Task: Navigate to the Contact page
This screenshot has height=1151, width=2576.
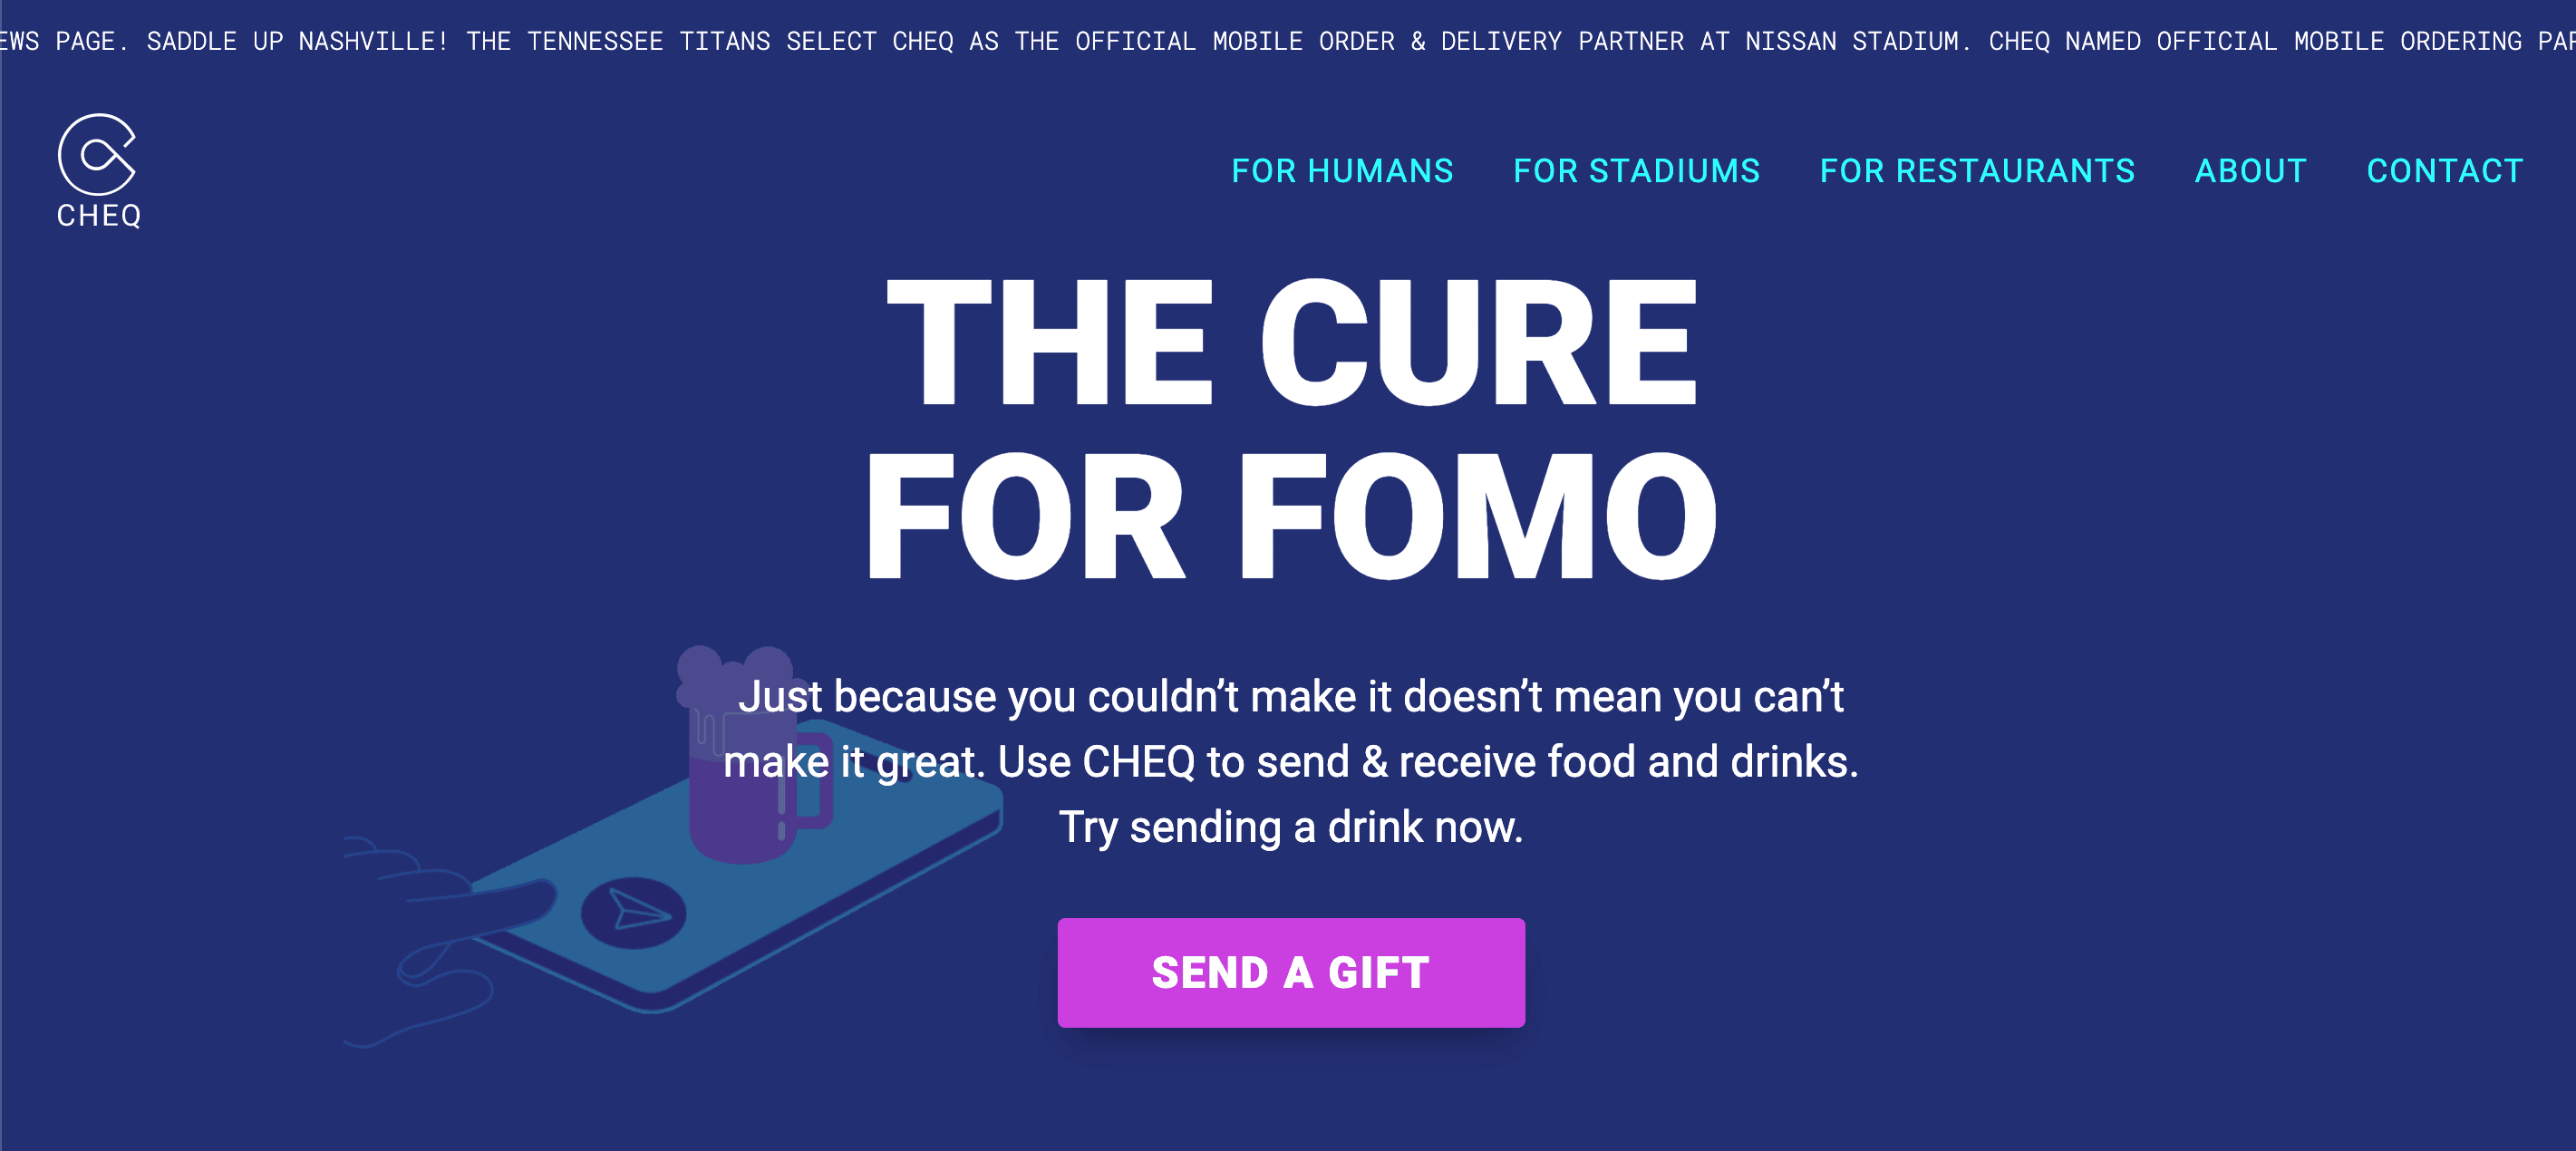Action: point(2444,171)
